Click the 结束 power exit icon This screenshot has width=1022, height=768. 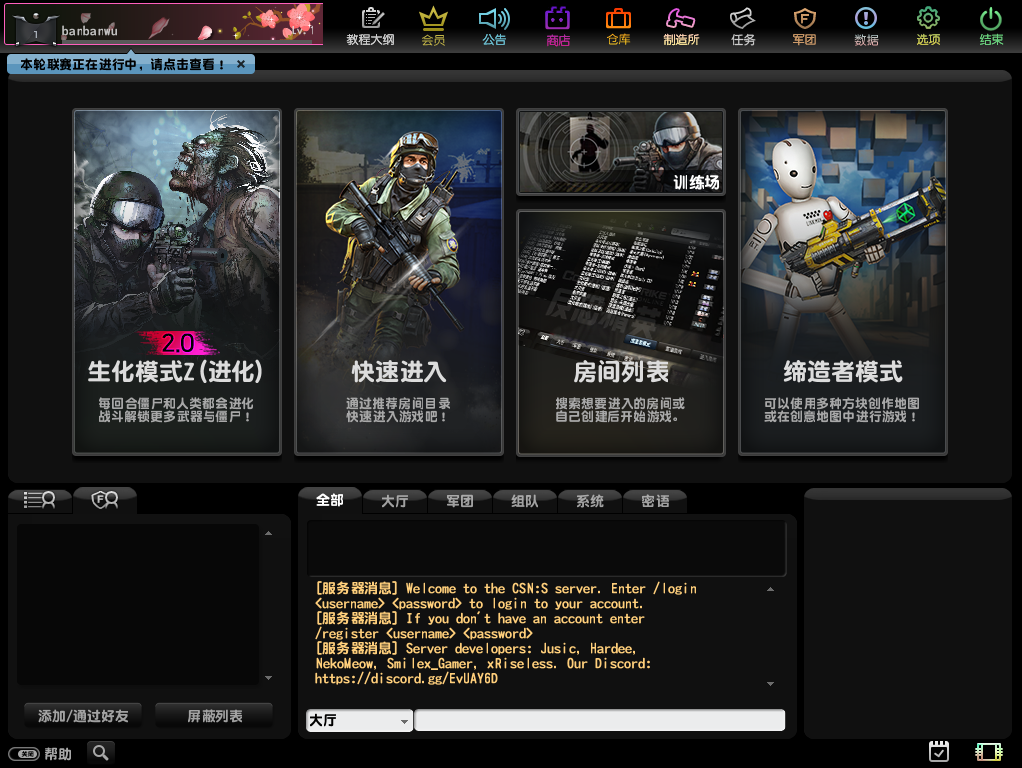pyautogui.click(x=991, y=25)
